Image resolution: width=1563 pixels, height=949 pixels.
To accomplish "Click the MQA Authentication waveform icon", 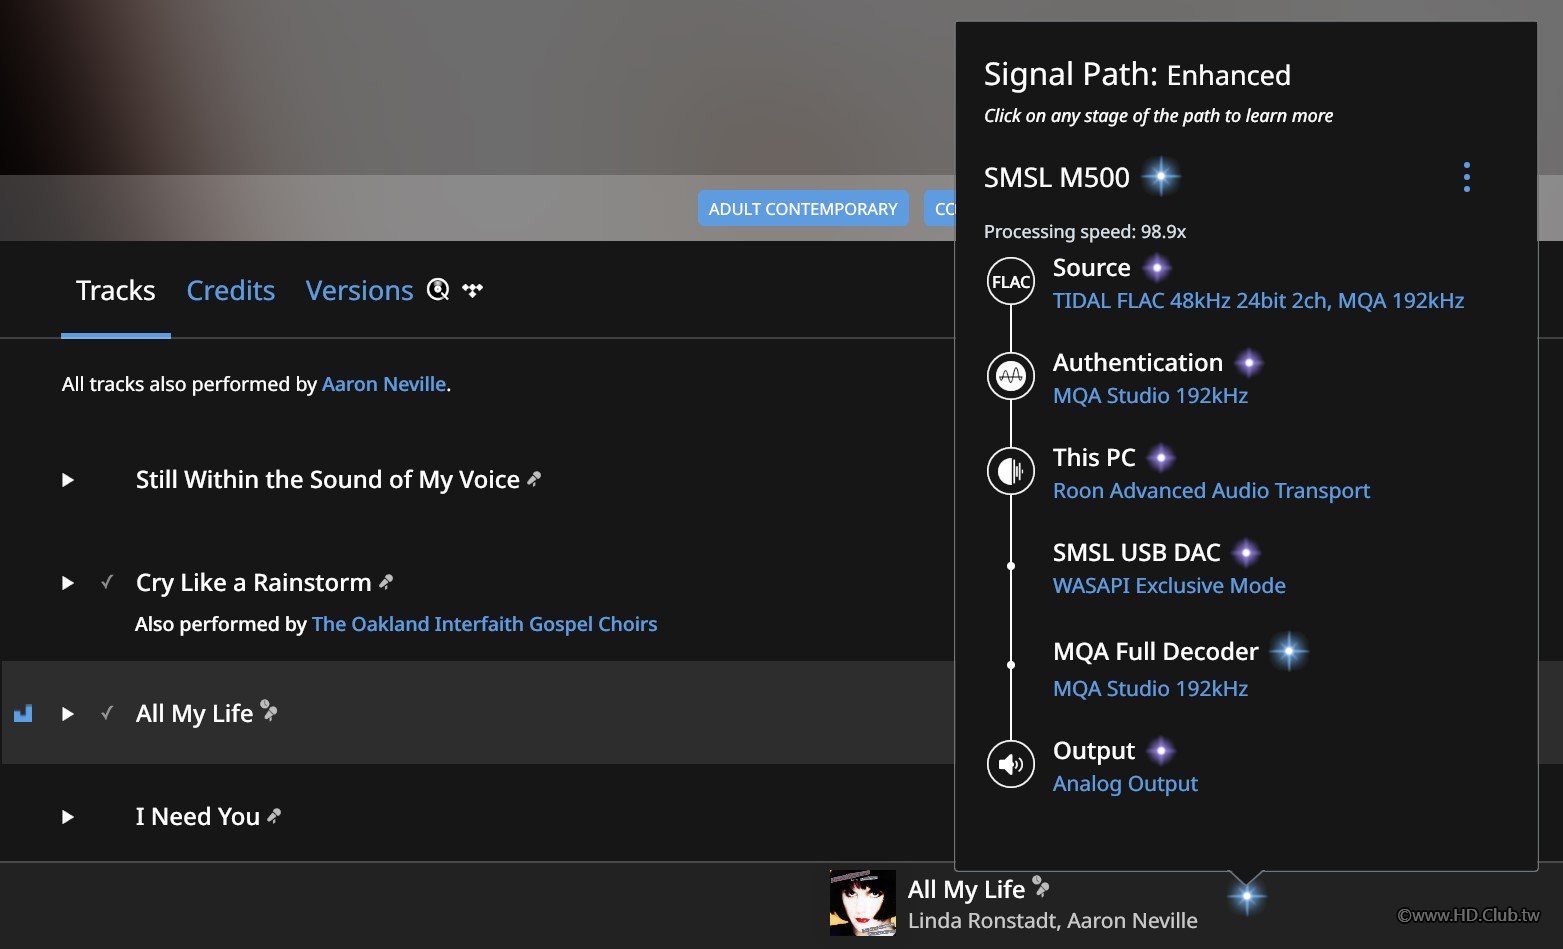I will [x=1010, y=376].
